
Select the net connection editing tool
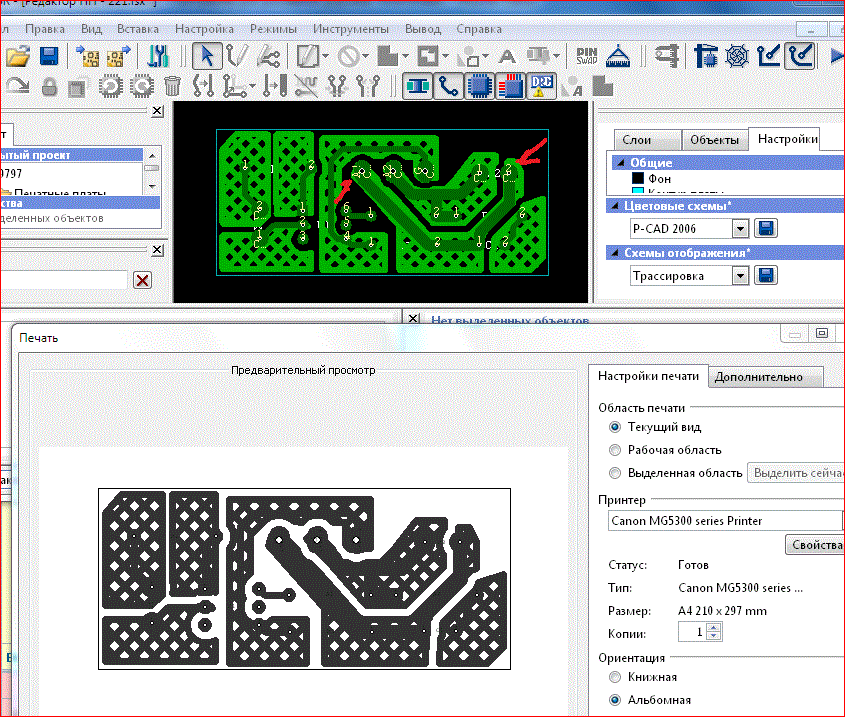[x=268, y=56]
